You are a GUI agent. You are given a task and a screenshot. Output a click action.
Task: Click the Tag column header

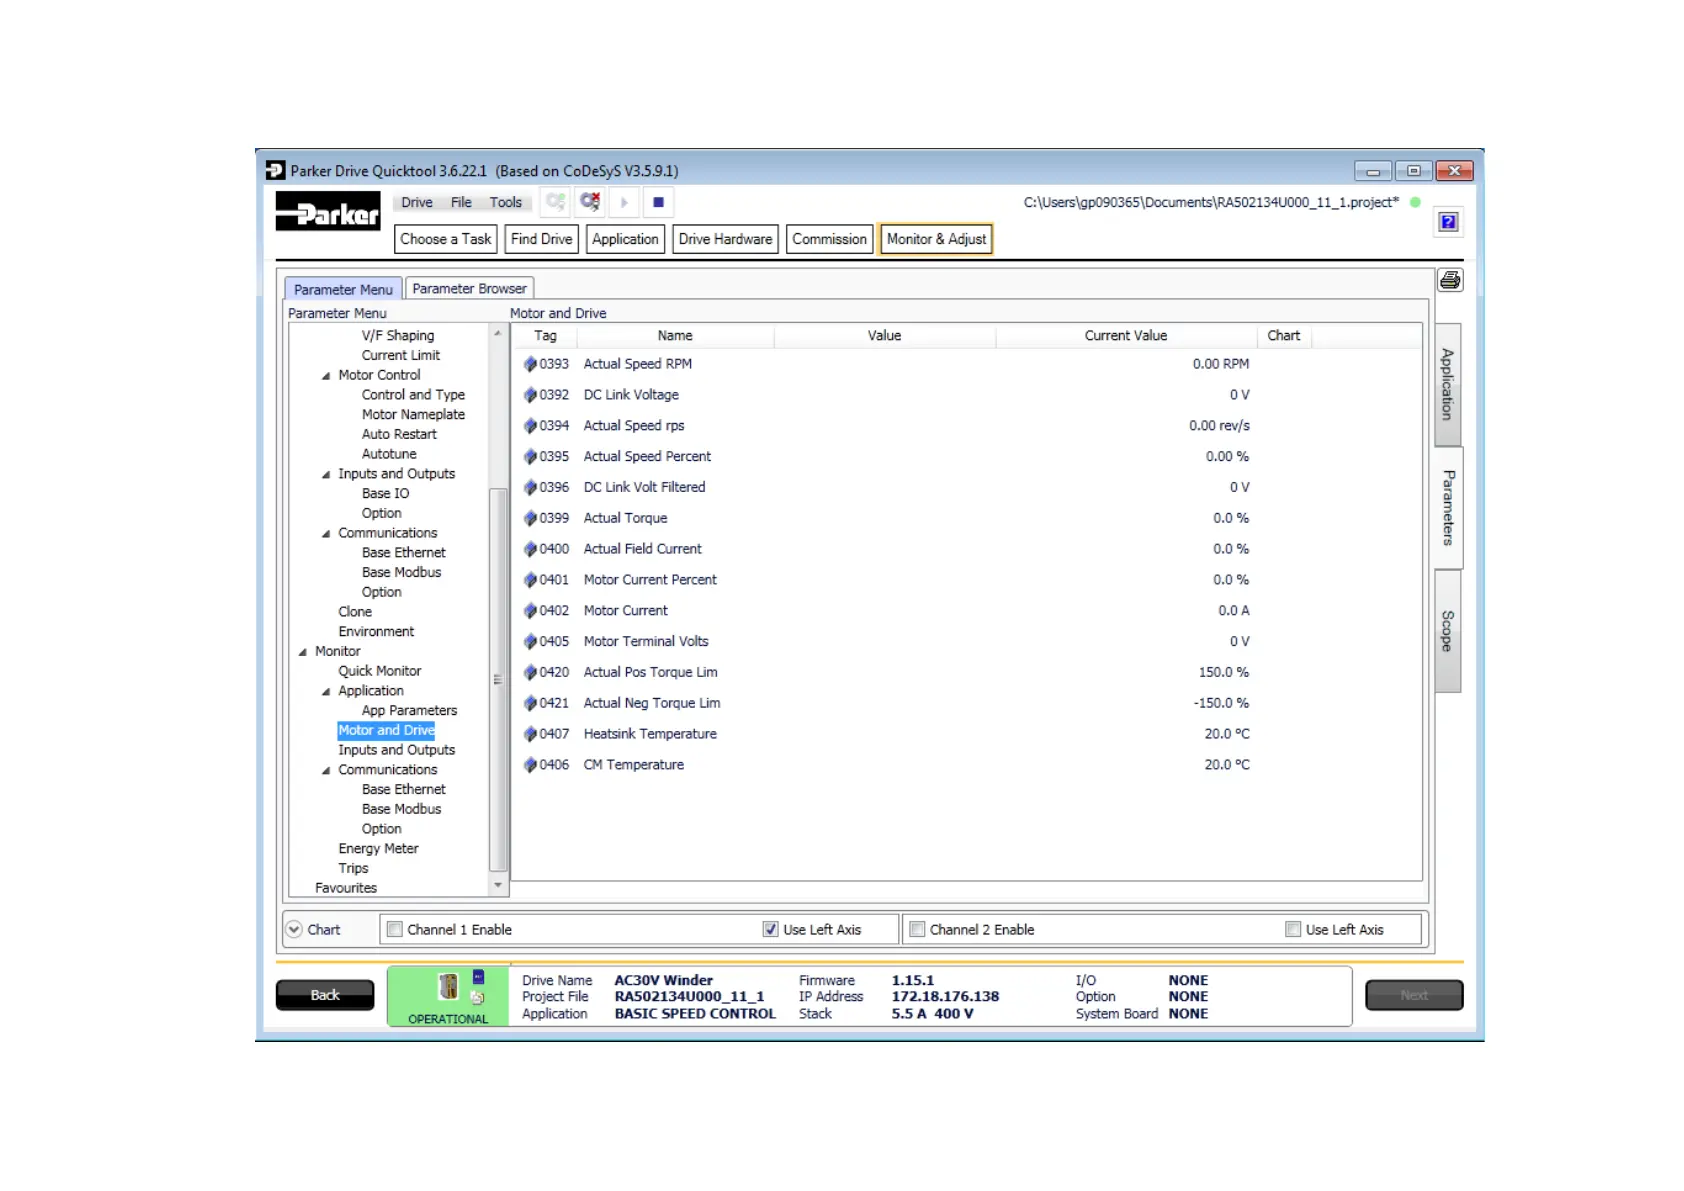545,336
